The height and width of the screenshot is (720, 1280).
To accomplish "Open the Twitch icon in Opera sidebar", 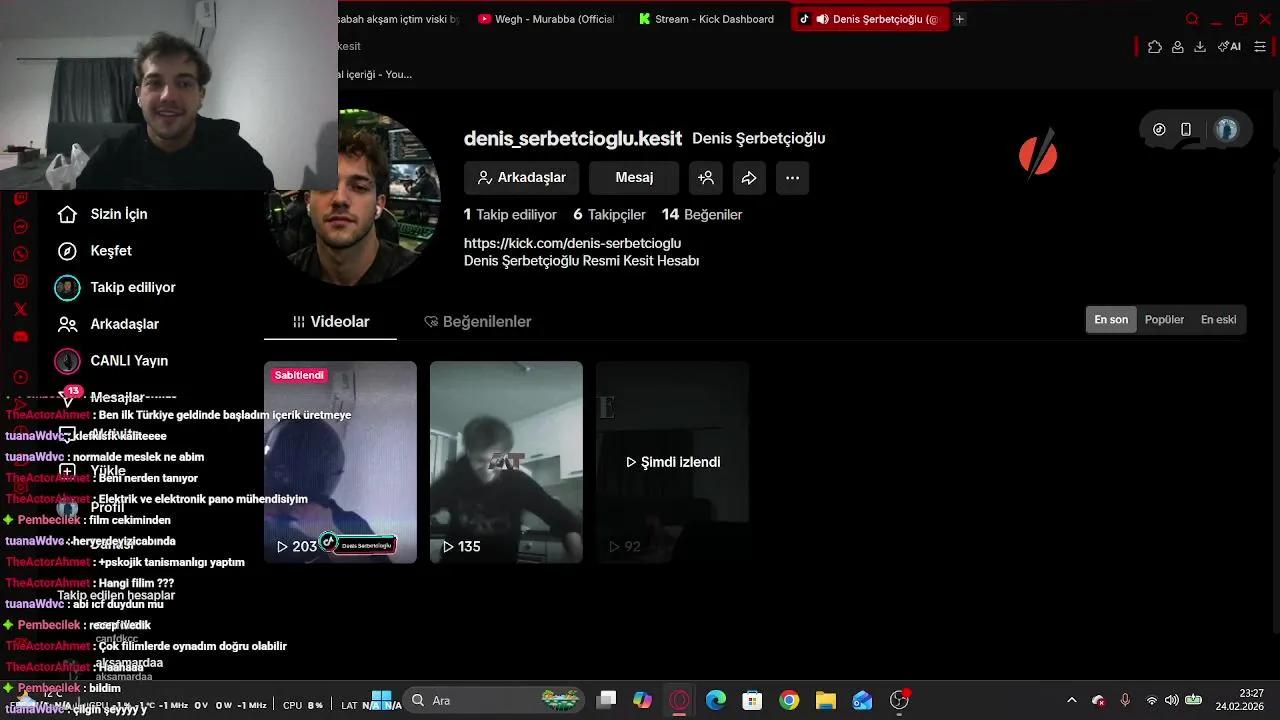I will [x=20, y=199].
